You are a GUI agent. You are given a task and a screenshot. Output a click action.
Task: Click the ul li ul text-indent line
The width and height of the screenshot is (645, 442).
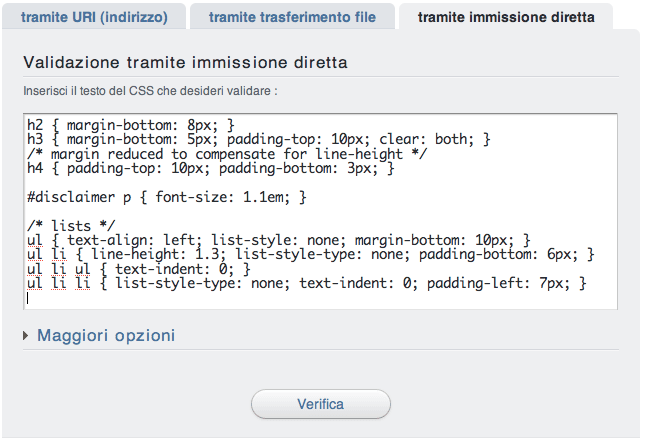(139, 269)
